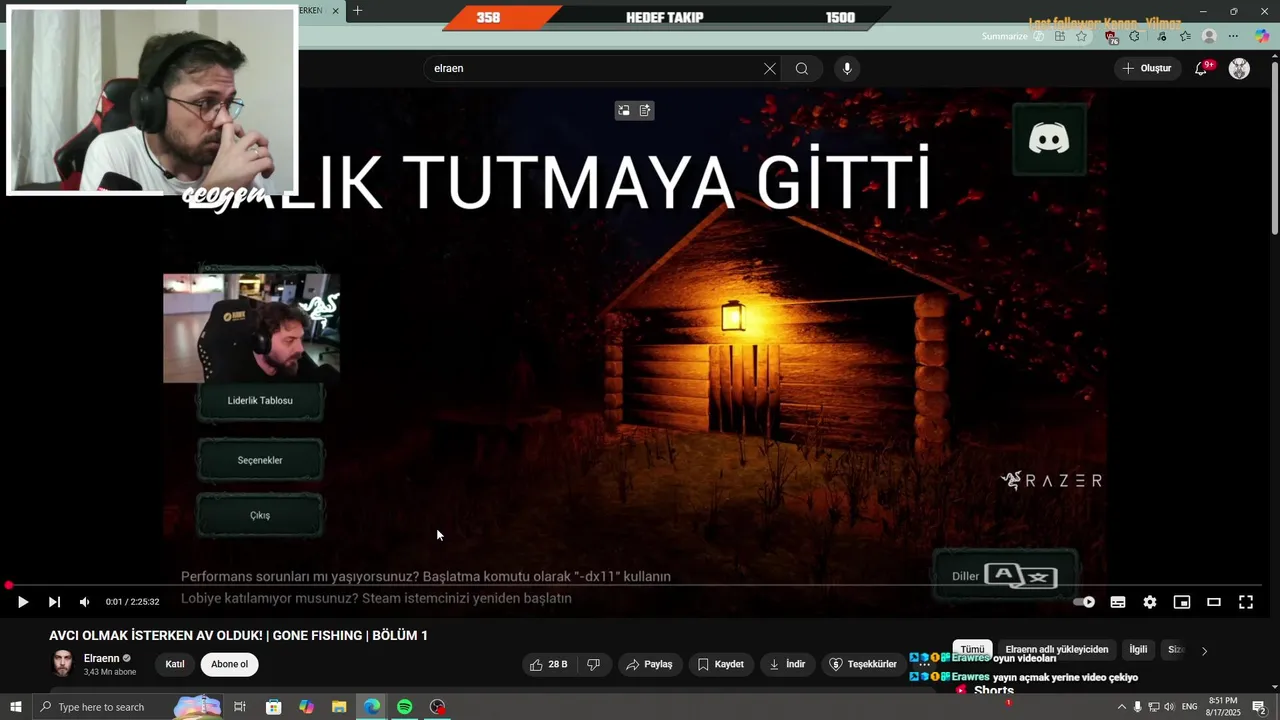The image size is (1280, 720).
Task: Open the Windows Start menu
Action: (x=15, y=707)
